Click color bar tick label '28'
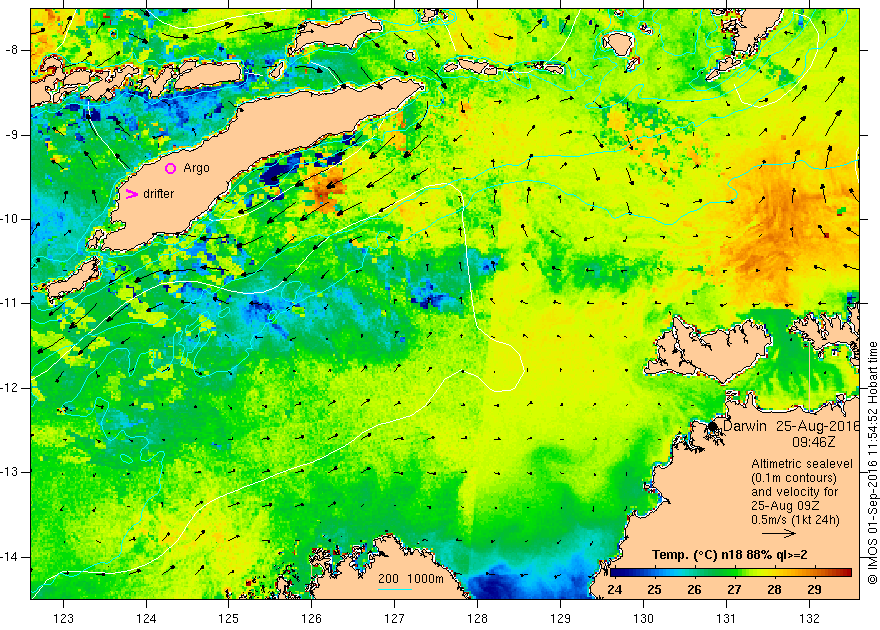The image size is (880, 630). 774,590
